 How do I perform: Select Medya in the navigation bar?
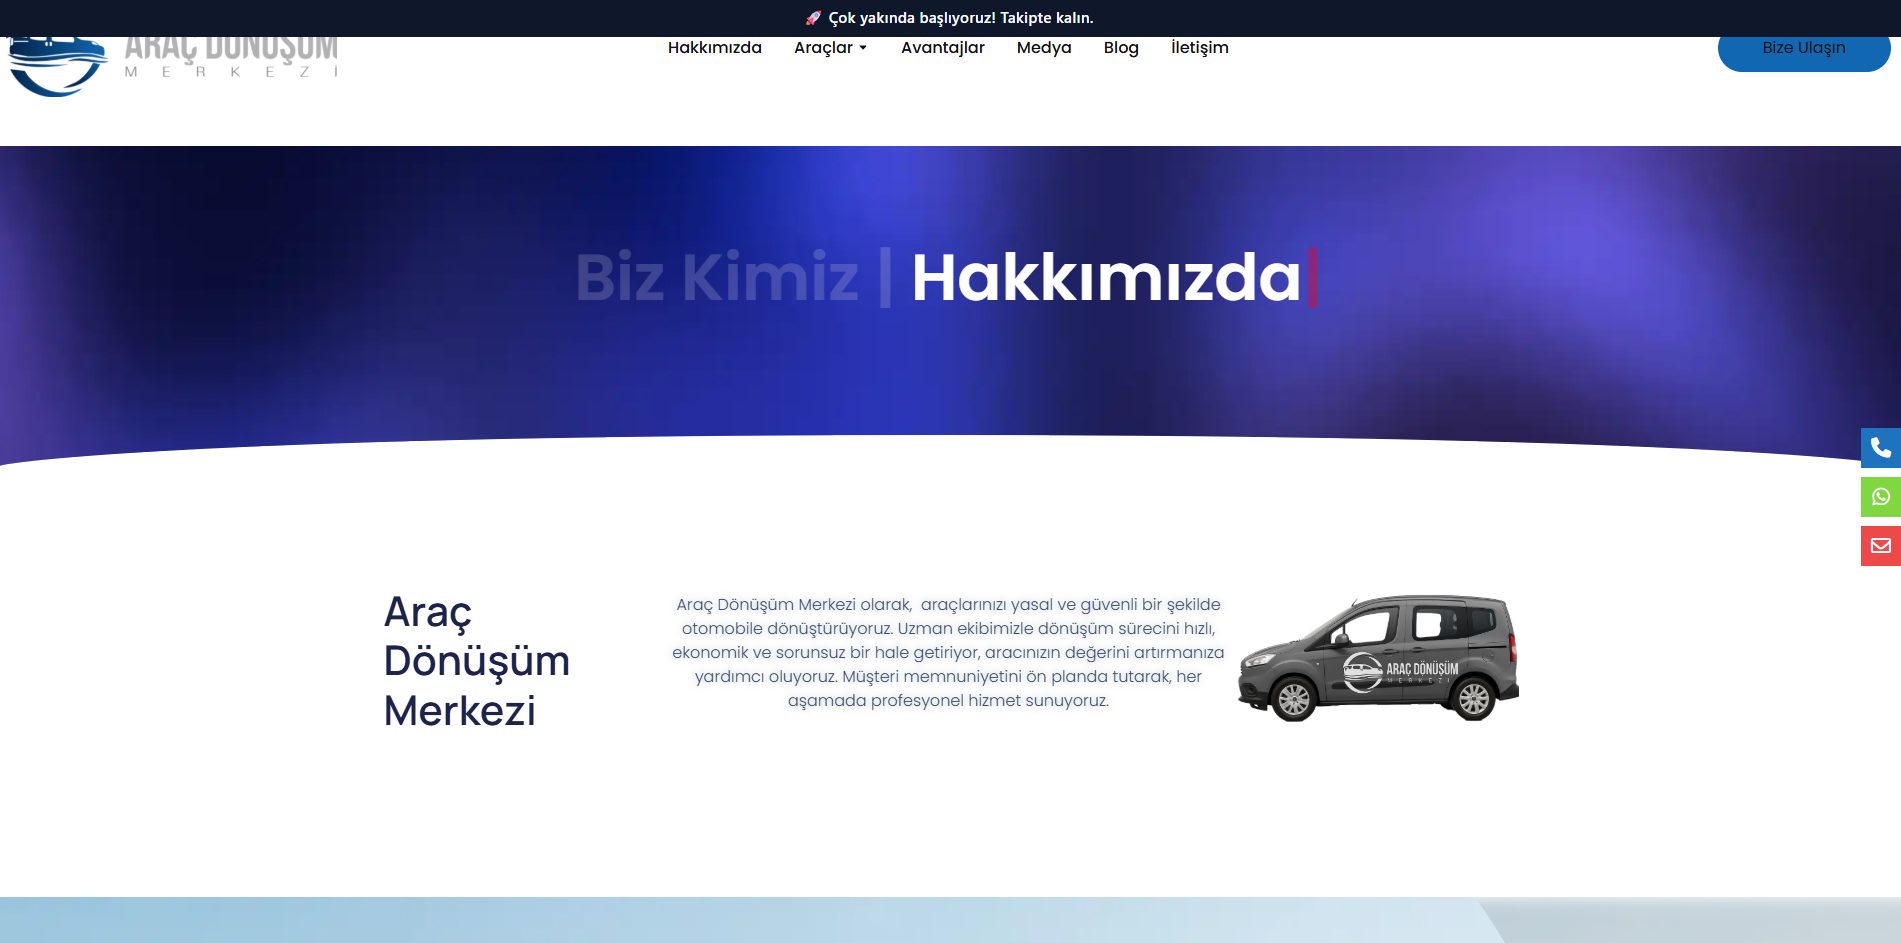tap(1043, 48)
